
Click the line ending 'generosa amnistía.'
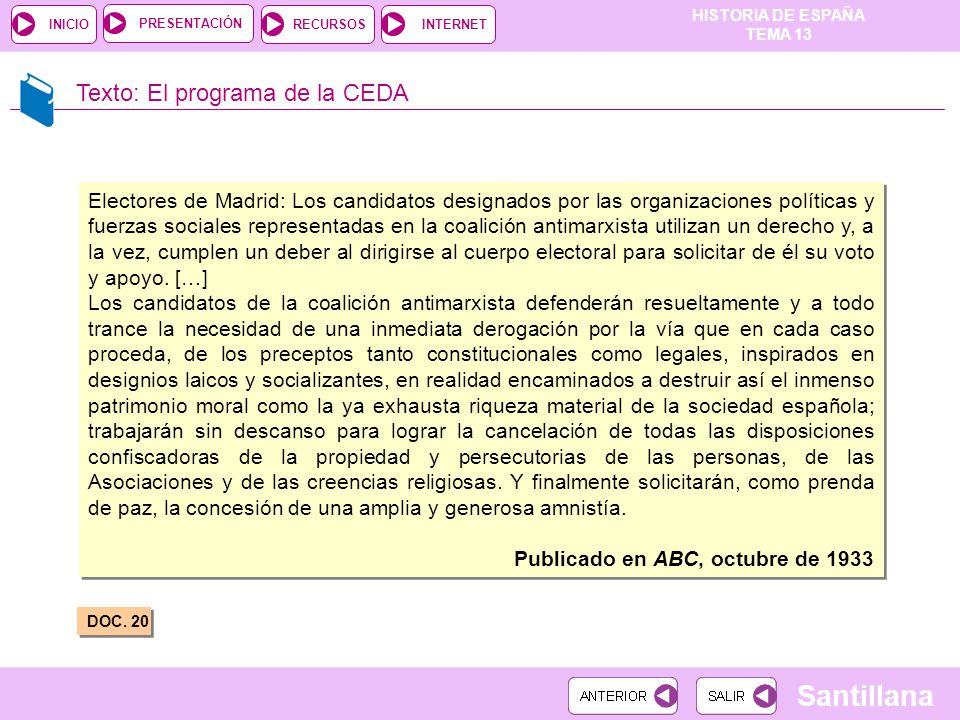(357, 508)
